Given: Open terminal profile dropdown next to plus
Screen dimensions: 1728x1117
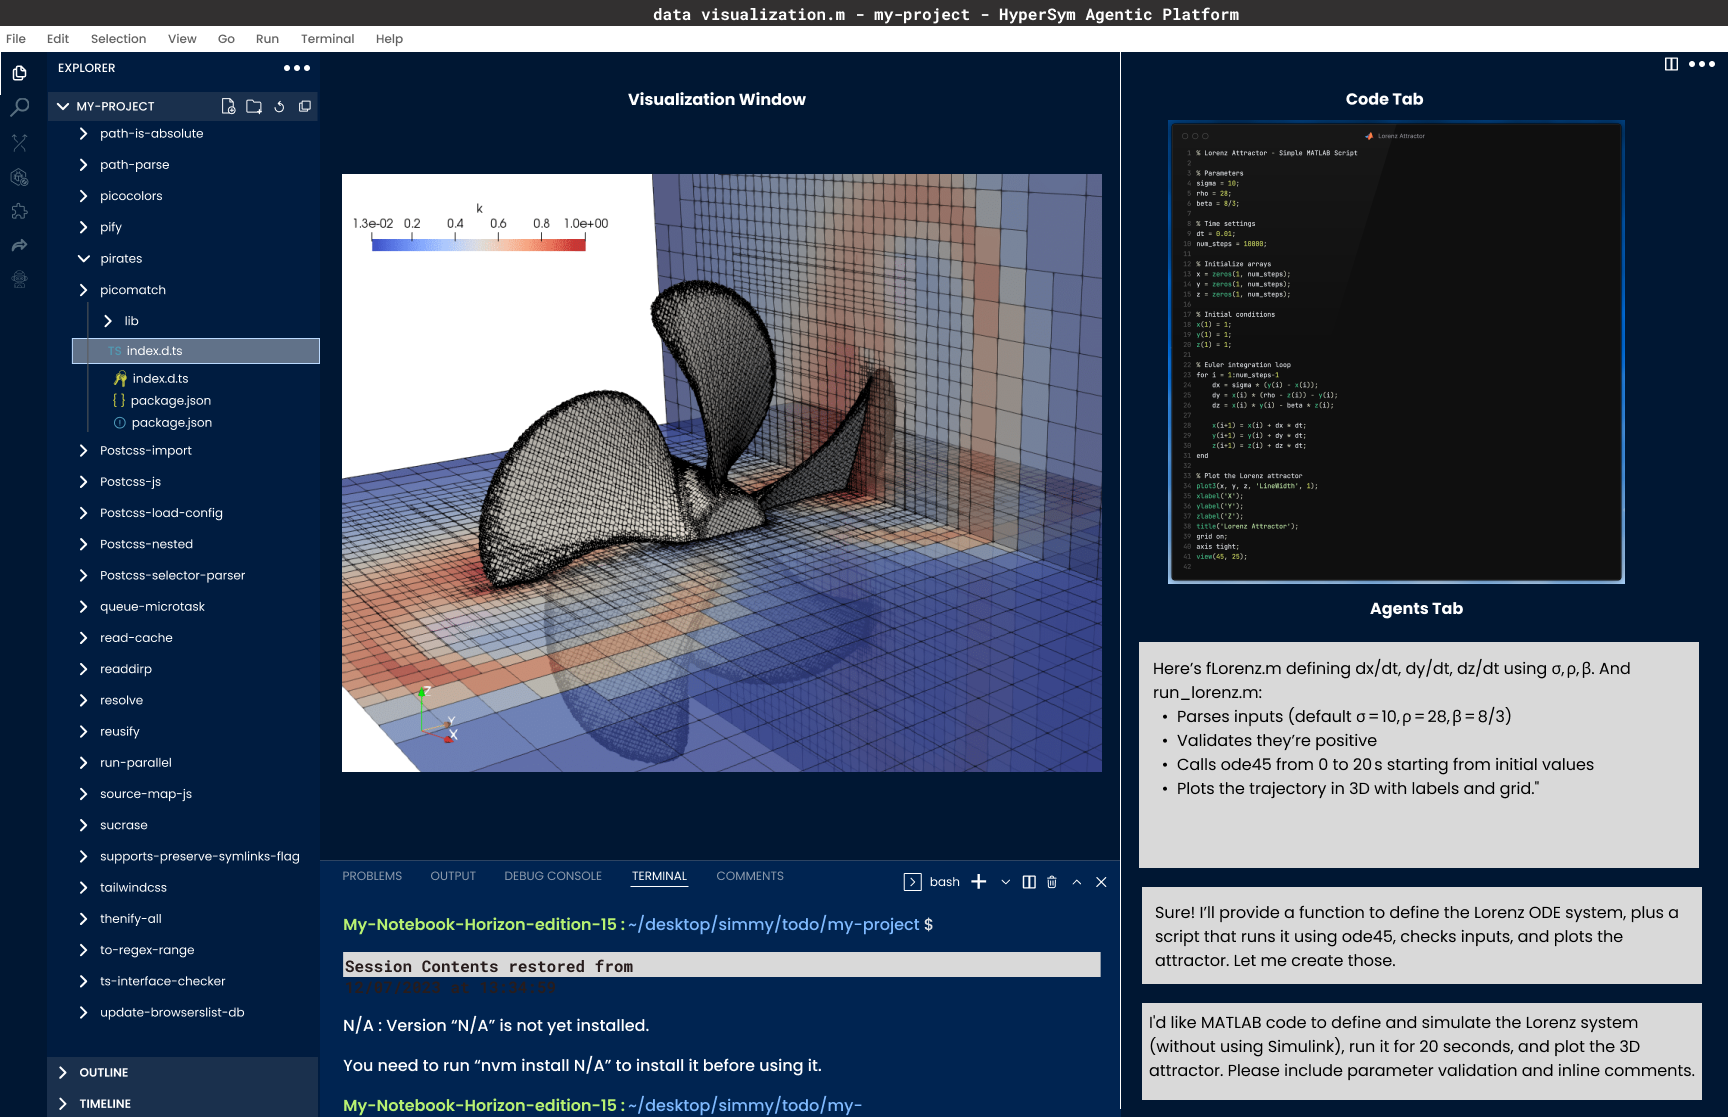Looking at the screenshot, I should [x=1005, y=882].
